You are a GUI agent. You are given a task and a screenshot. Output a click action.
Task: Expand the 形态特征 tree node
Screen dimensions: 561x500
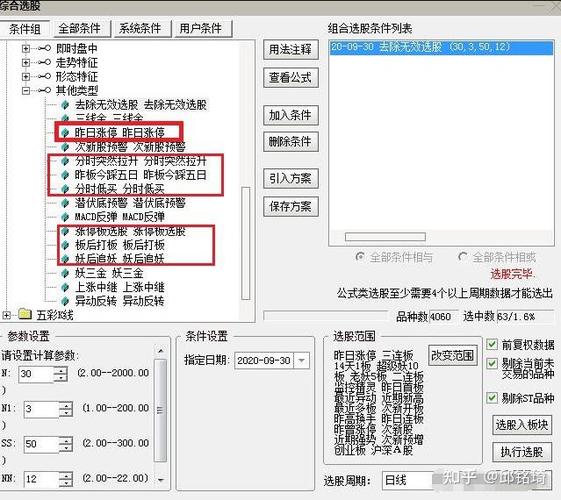26,77
